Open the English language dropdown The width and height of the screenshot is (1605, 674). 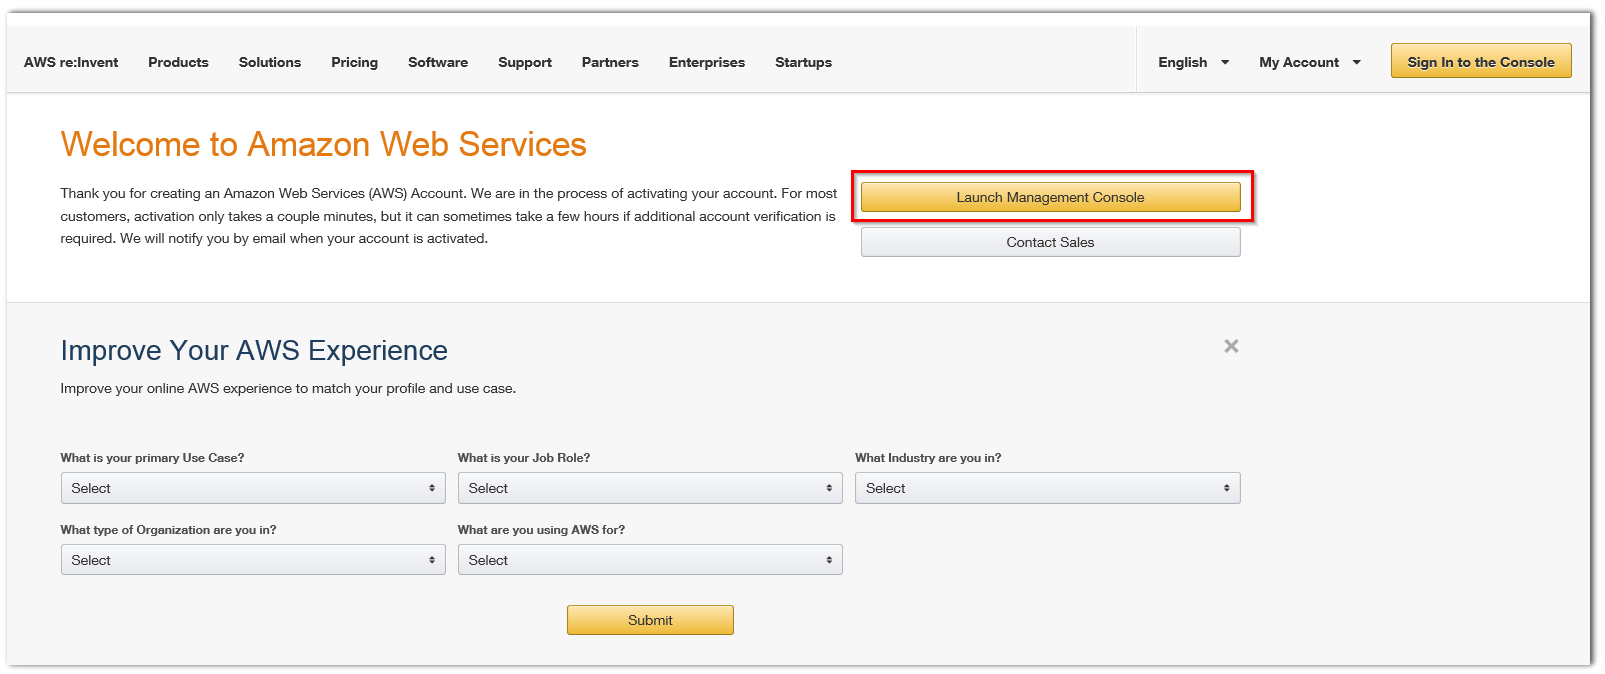1193,62
